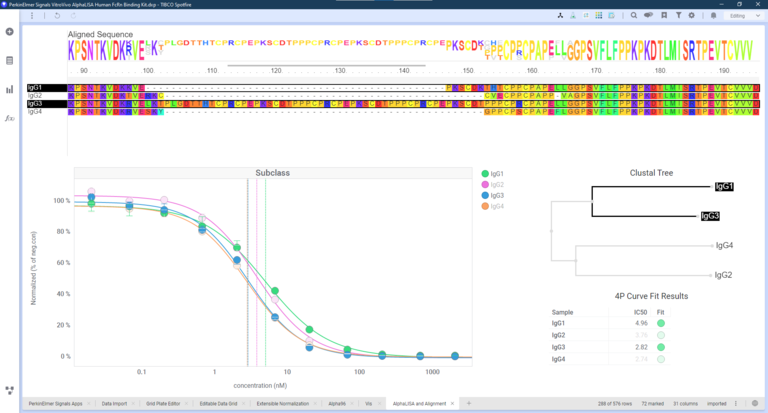Click the IgG4 sample in curve fit table
This screenshot has height=413, width=768.
[x=558, y=359]
